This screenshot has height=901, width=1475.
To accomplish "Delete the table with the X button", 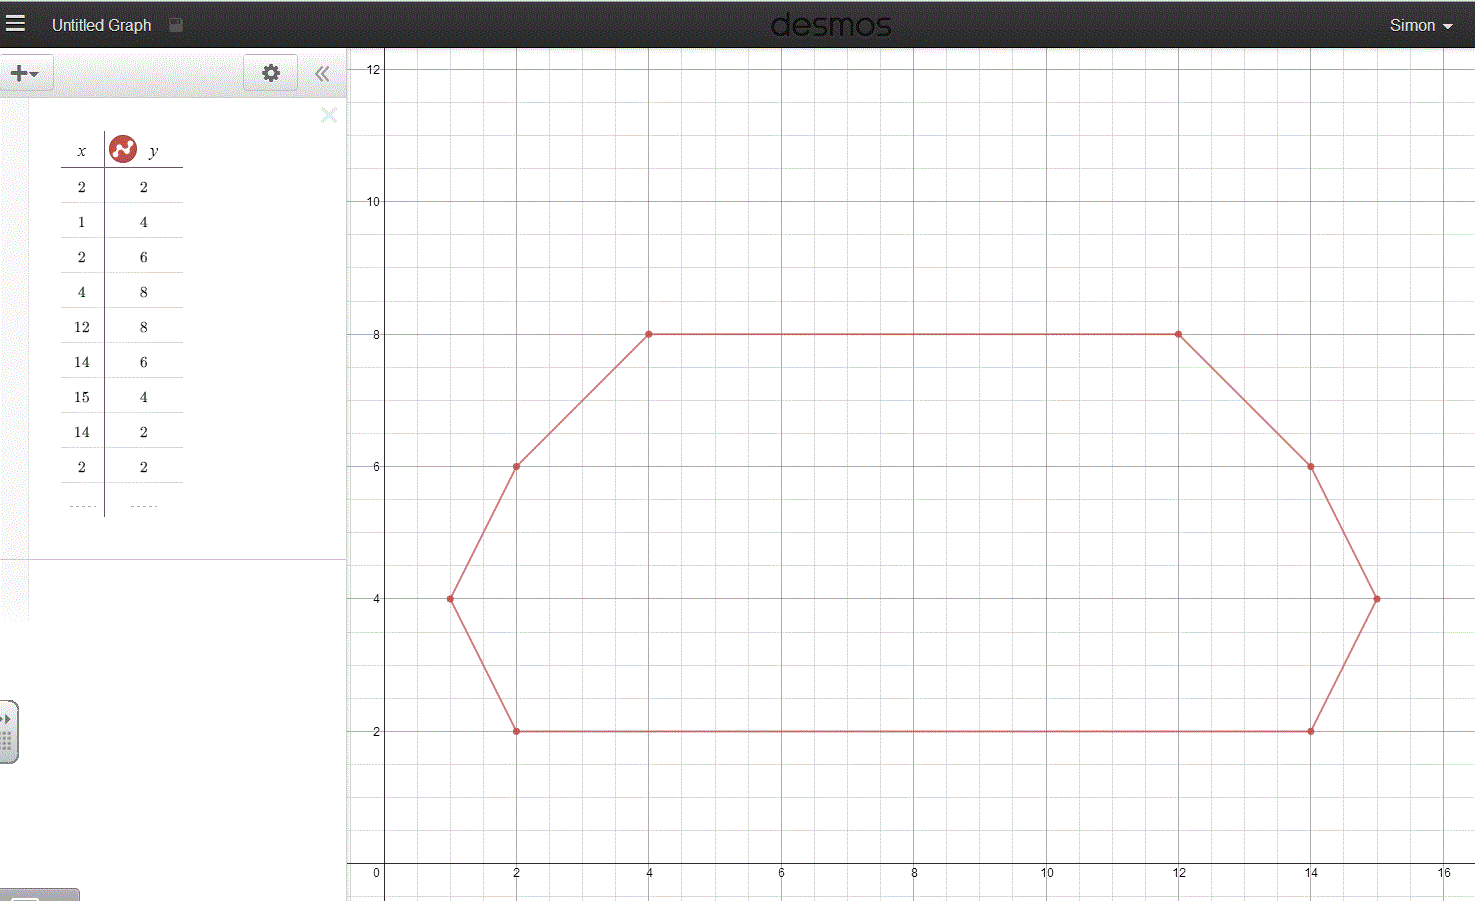I will click(x=328, y=115).
